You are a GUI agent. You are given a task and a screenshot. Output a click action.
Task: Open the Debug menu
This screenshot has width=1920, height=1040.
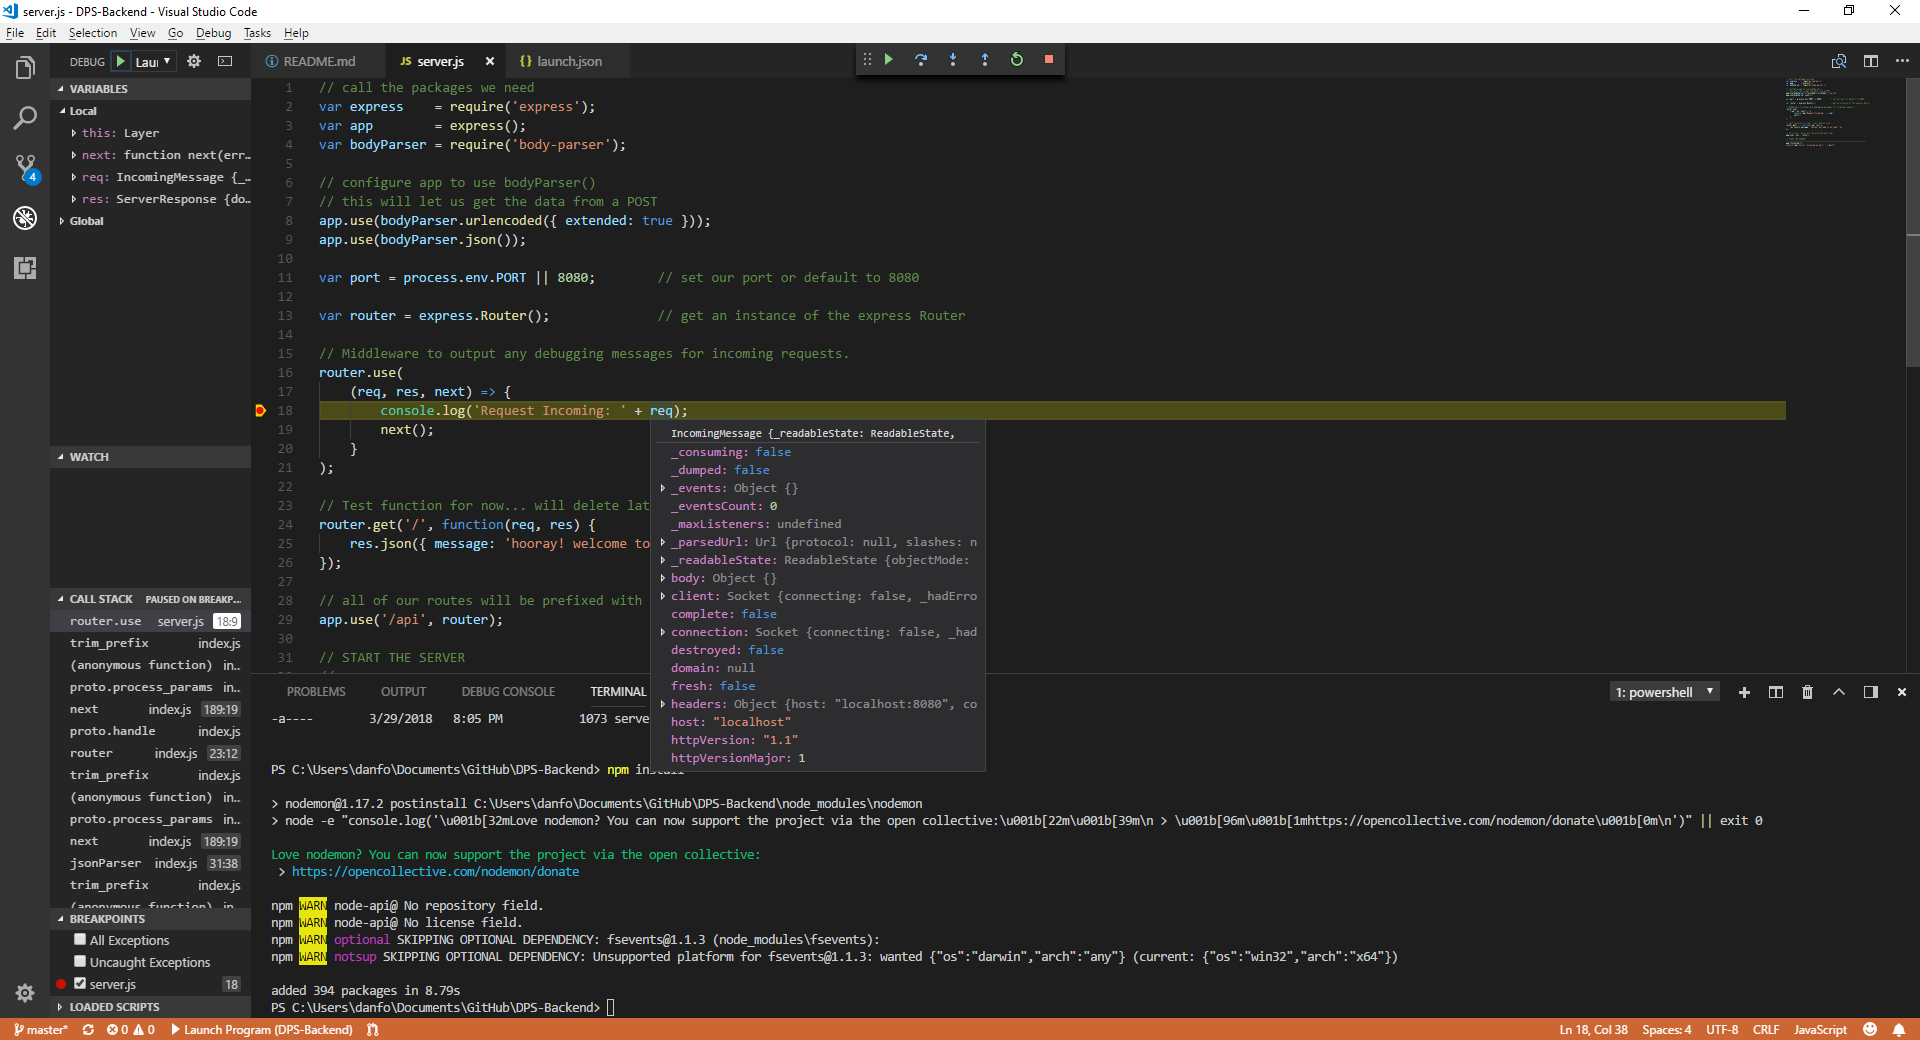[213, 33]
